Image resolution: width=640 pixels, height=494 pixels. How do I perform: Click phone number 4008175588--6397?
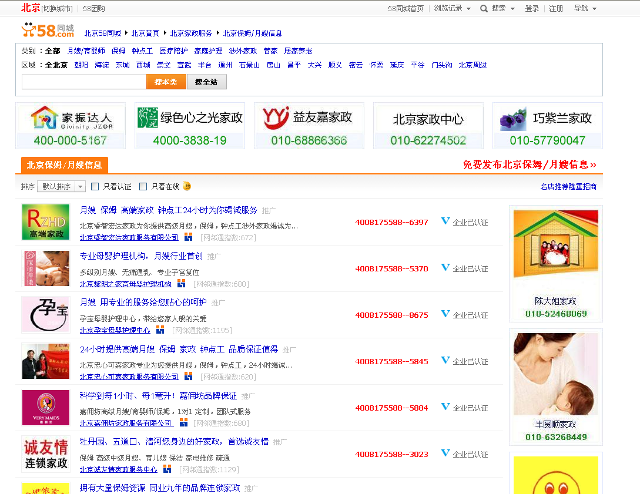[391, 222]
